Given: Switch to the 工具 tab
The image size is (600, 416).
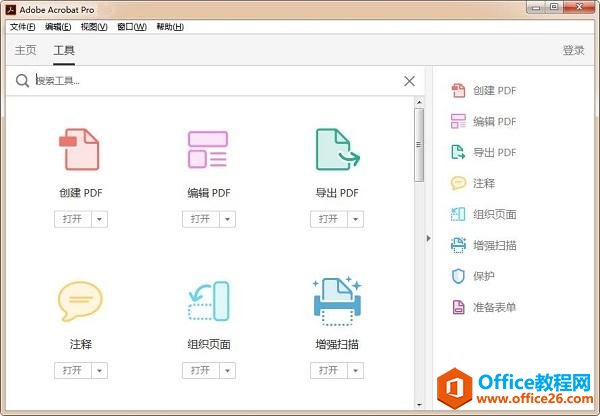Looking at the screenshot, I should (64, 50).
